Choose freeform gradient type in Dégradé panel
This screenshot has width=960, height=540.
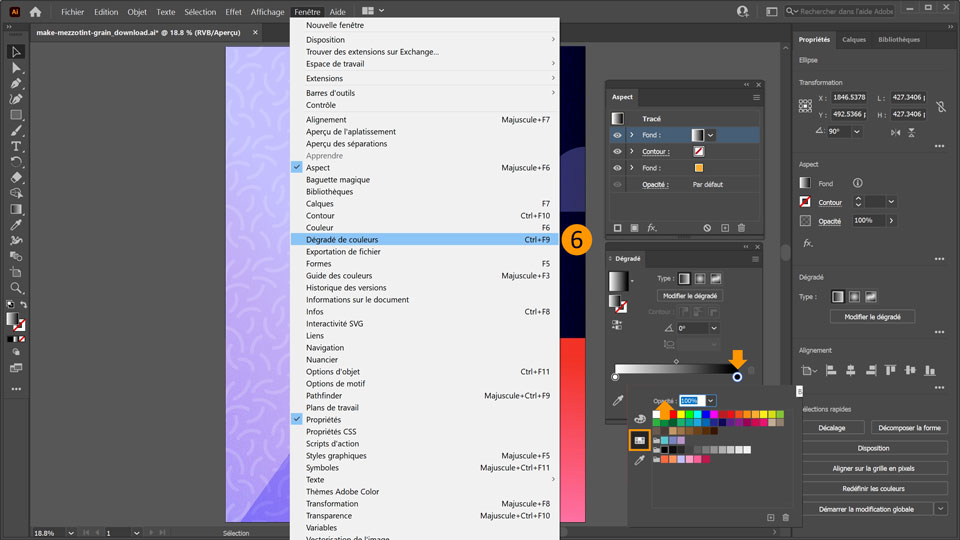[x=716, y=279]
